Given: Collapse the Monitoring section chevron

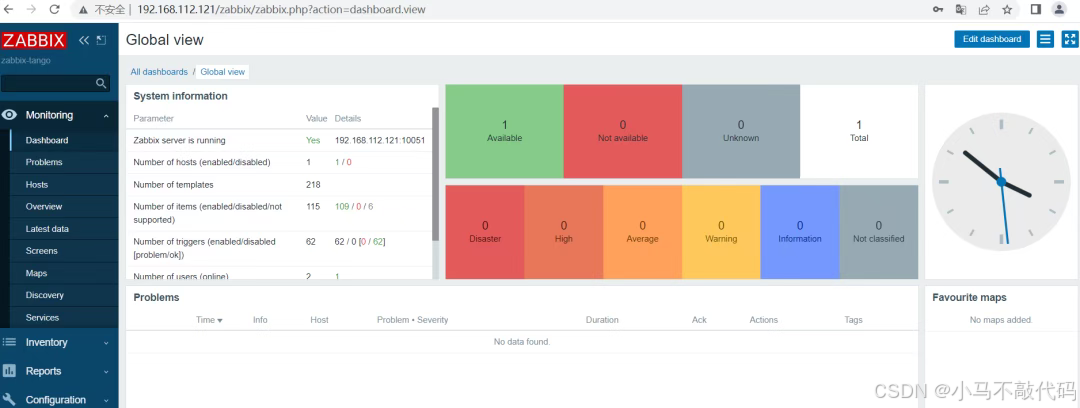Looking at the screenshot, I should pyautogui.click(x=106, y=116).
